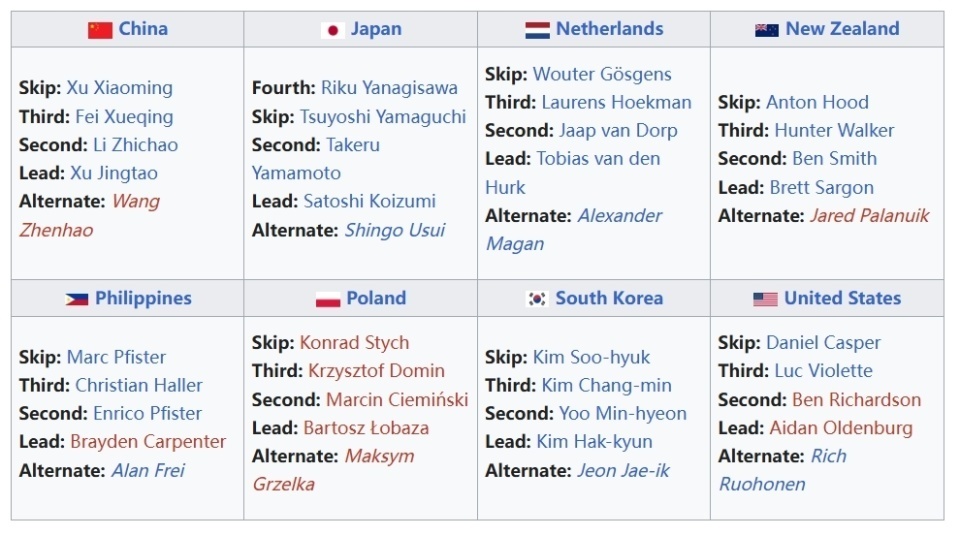Open Daniel Casper player link
The height and width of the screenshot is (536, 960).
(x=823, y=343)
